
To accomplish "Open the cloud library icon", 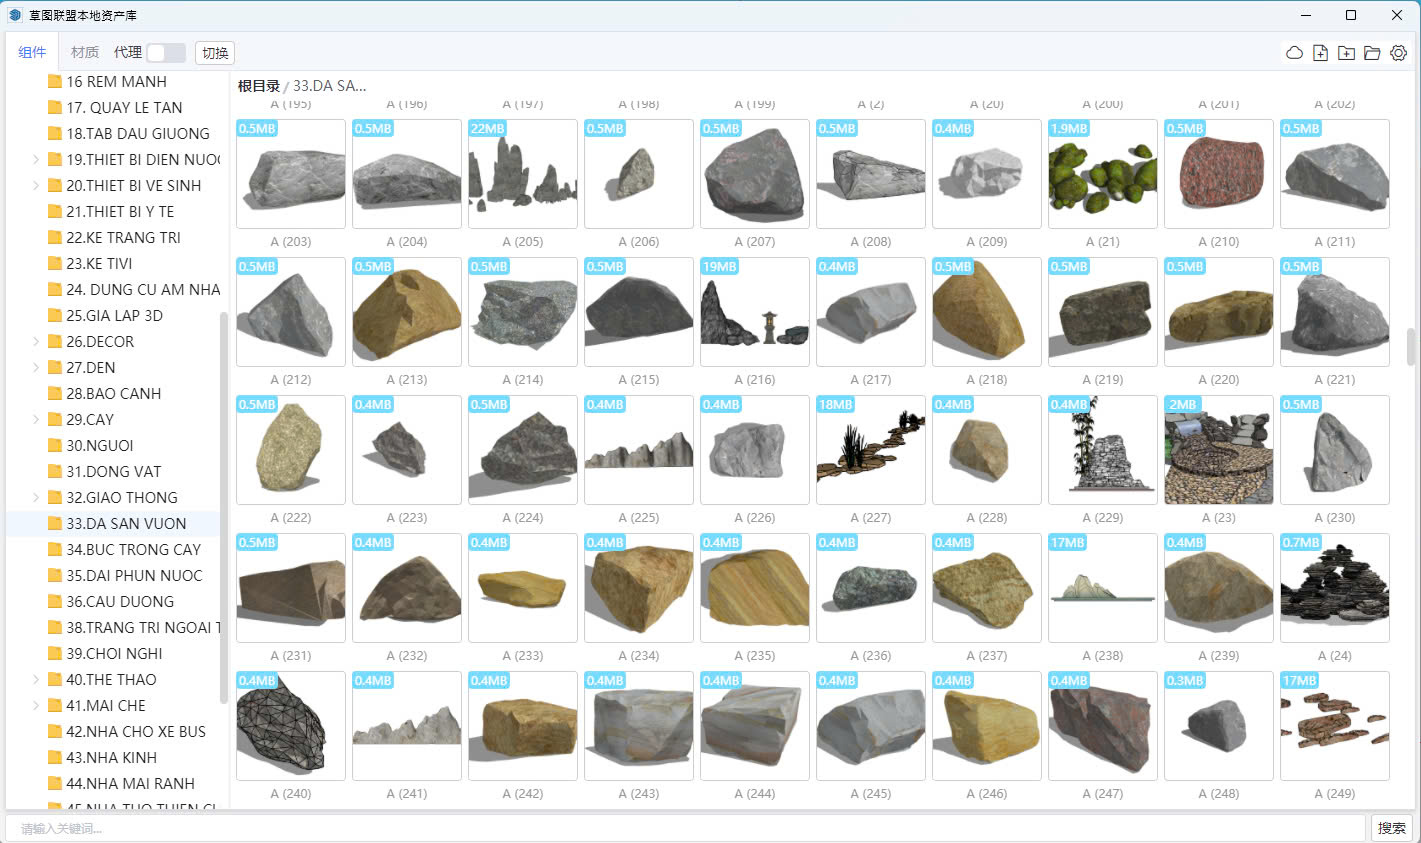I will coord(1294,53).
